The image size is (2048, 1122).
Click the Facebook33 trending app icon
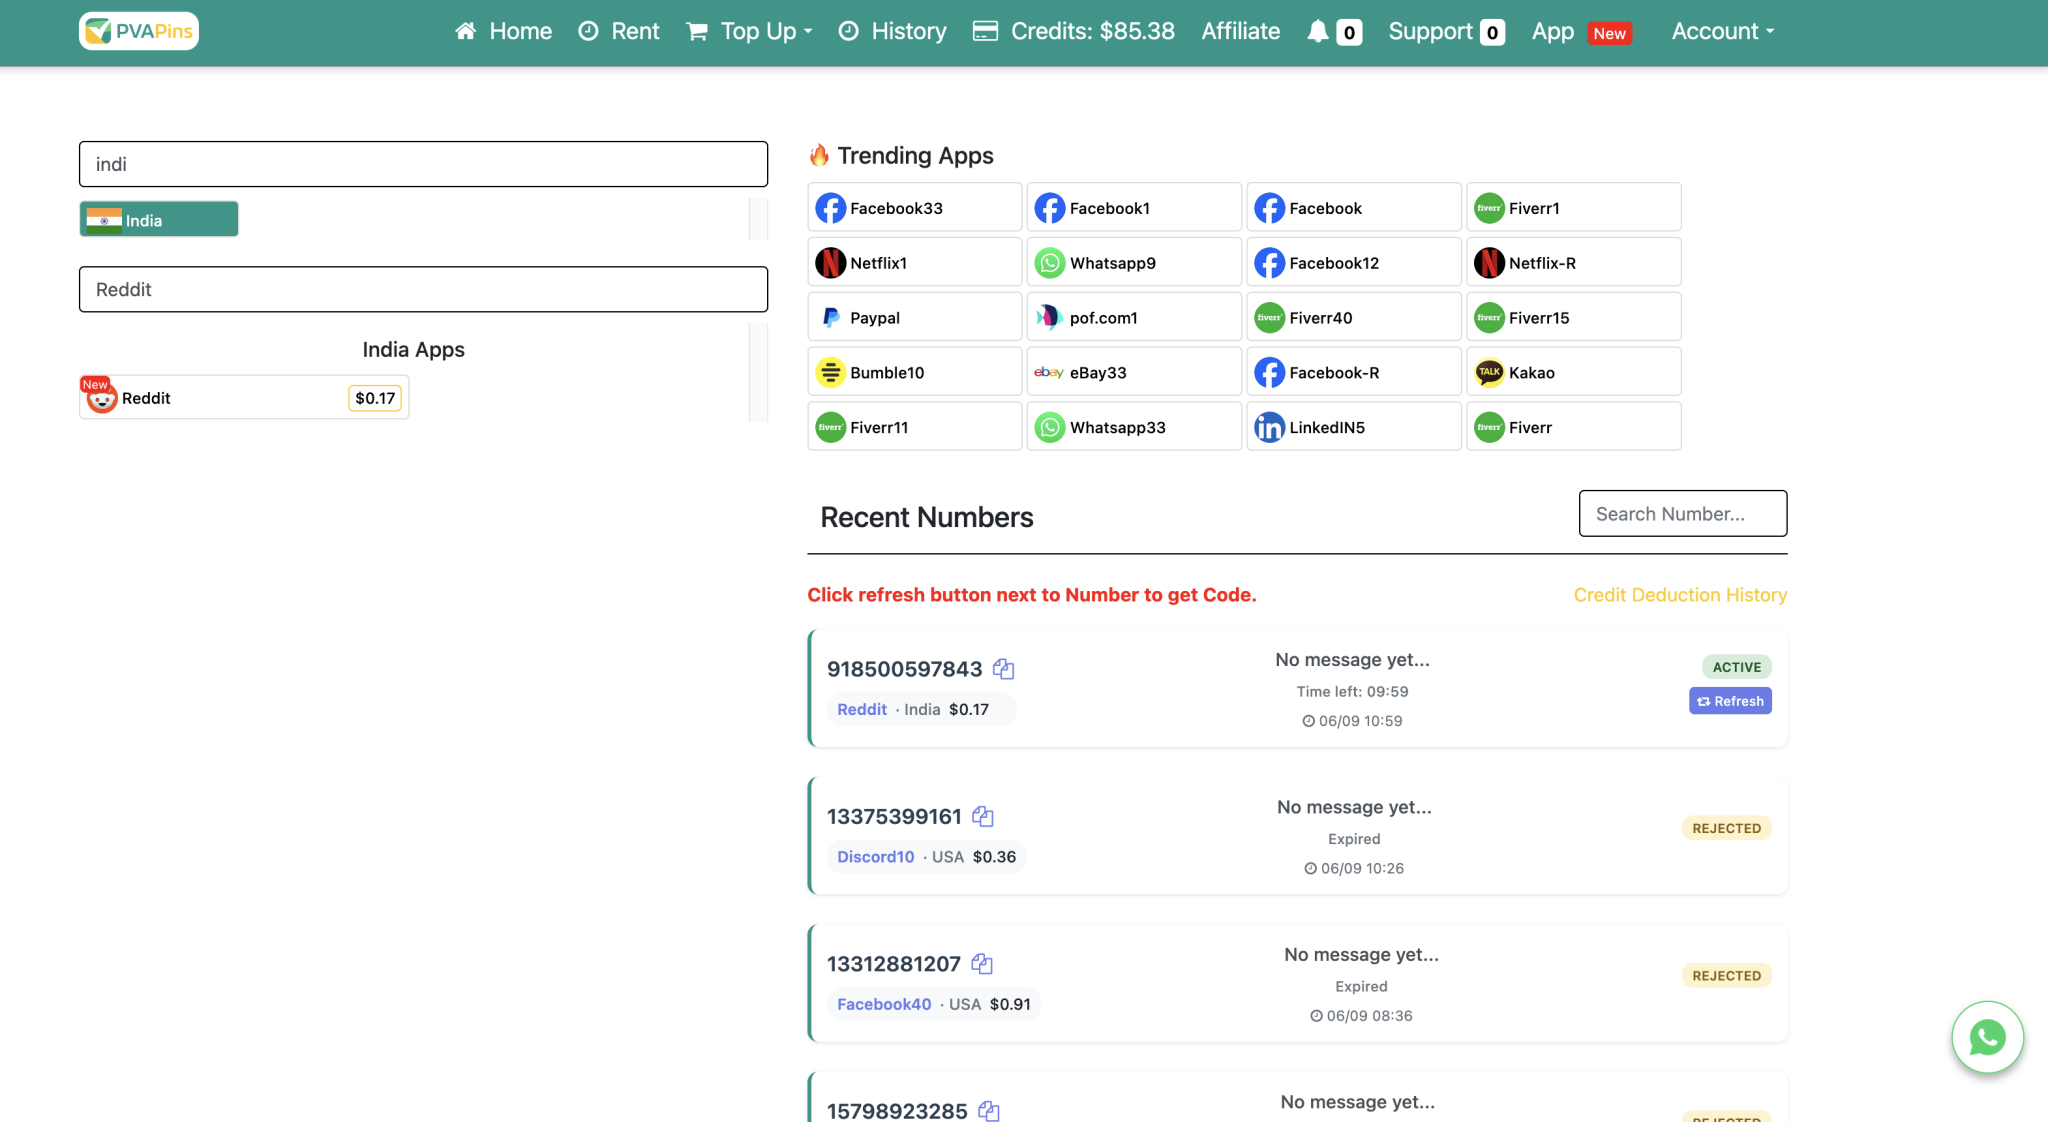point(913,207)
